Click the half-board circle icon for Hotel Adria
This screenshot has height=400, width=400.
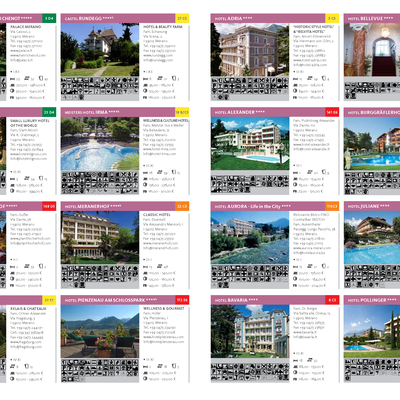pos(295,91)
